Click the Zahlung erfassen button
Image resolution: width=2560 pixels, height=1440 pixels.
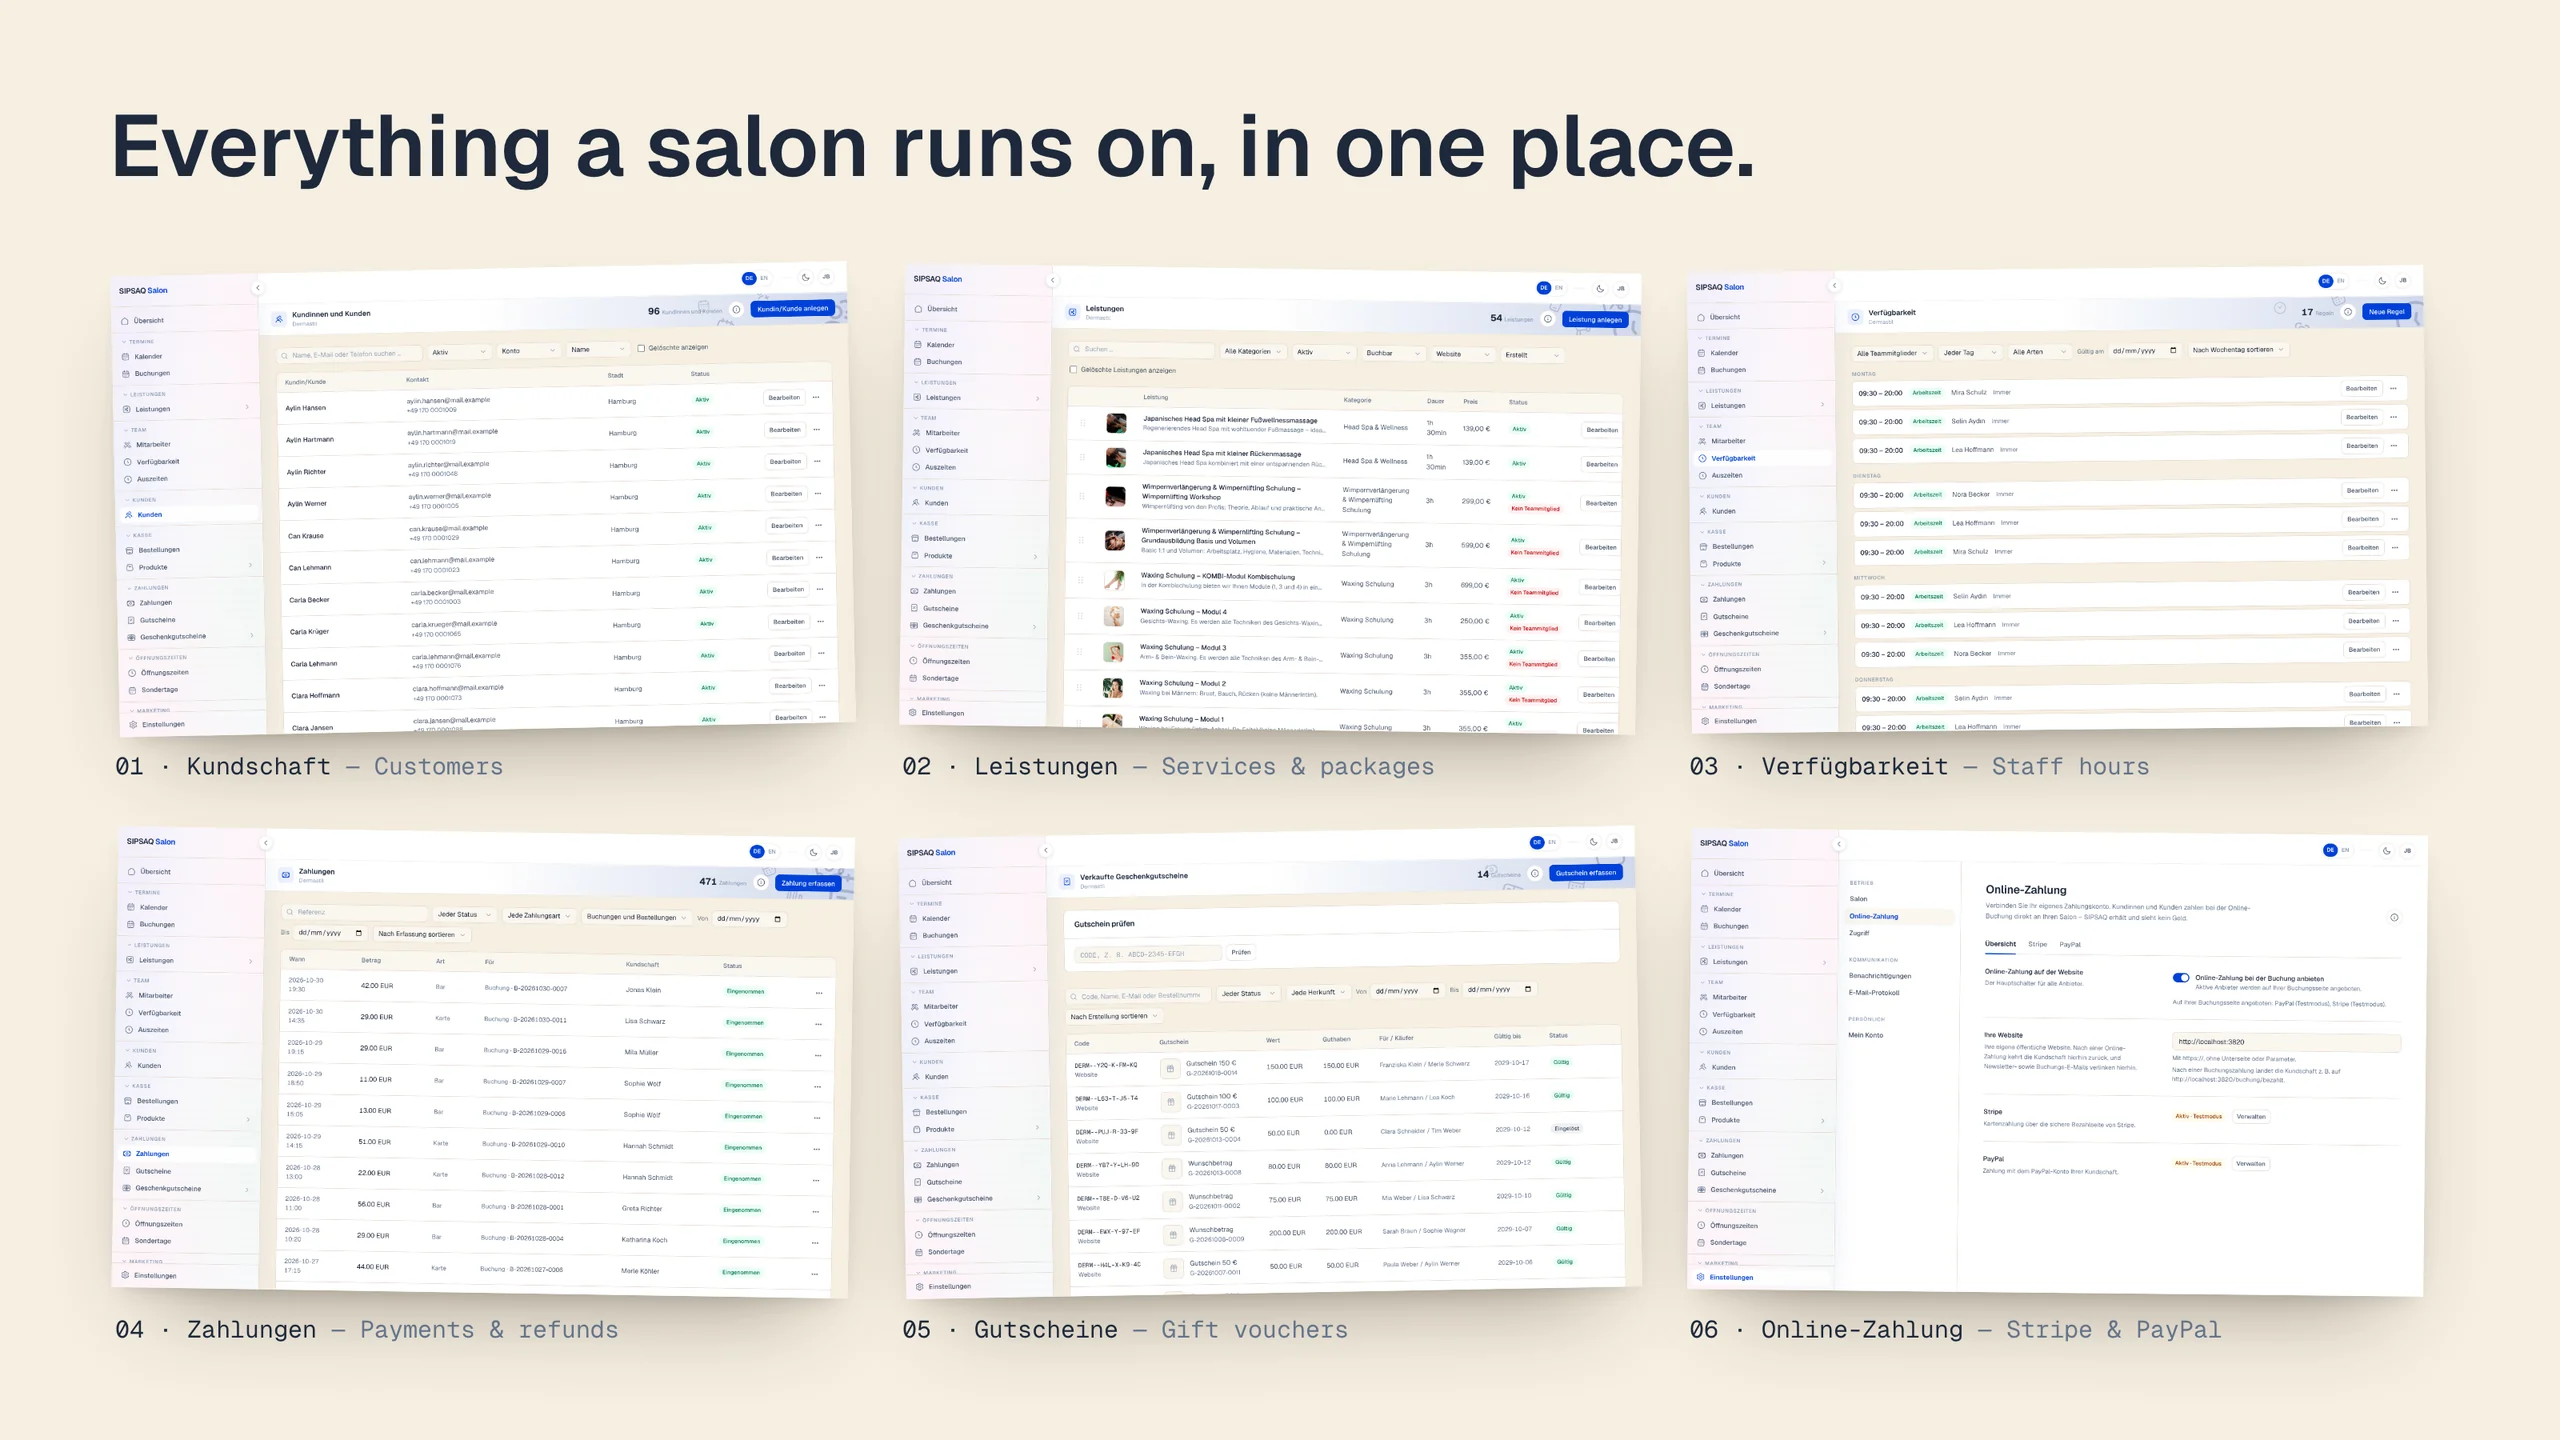808,883
